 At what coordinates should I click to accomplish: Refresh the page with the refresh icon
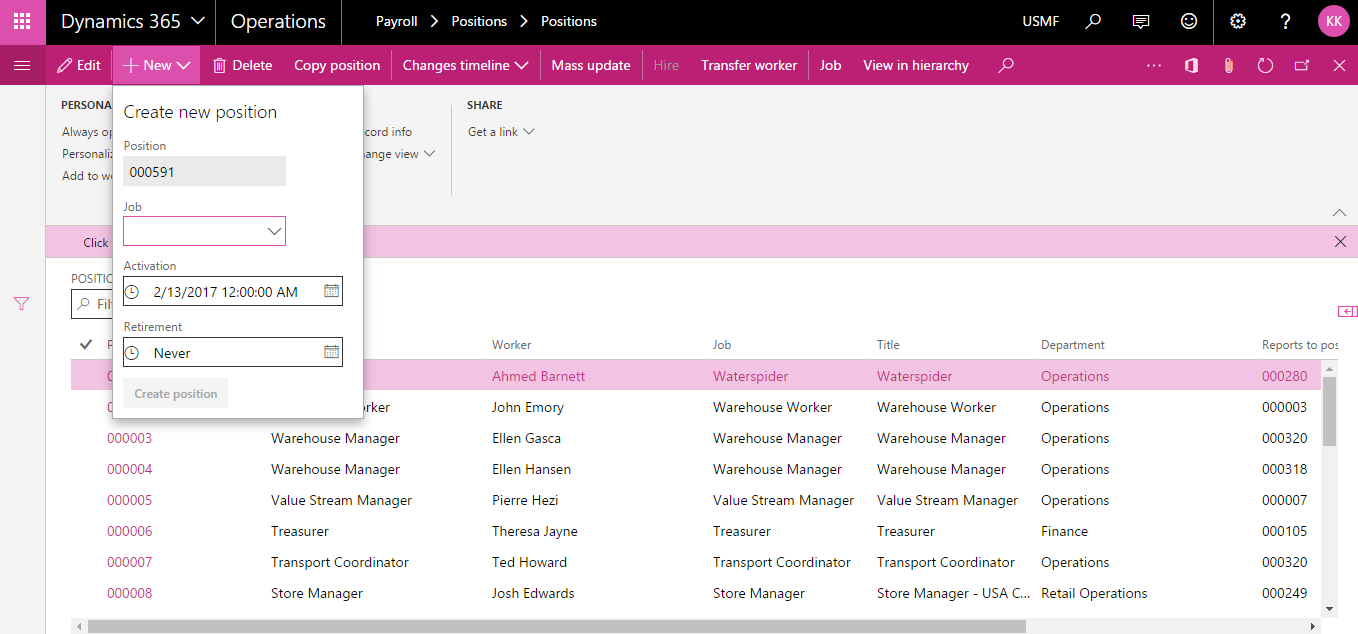(x=1265, y=64)
